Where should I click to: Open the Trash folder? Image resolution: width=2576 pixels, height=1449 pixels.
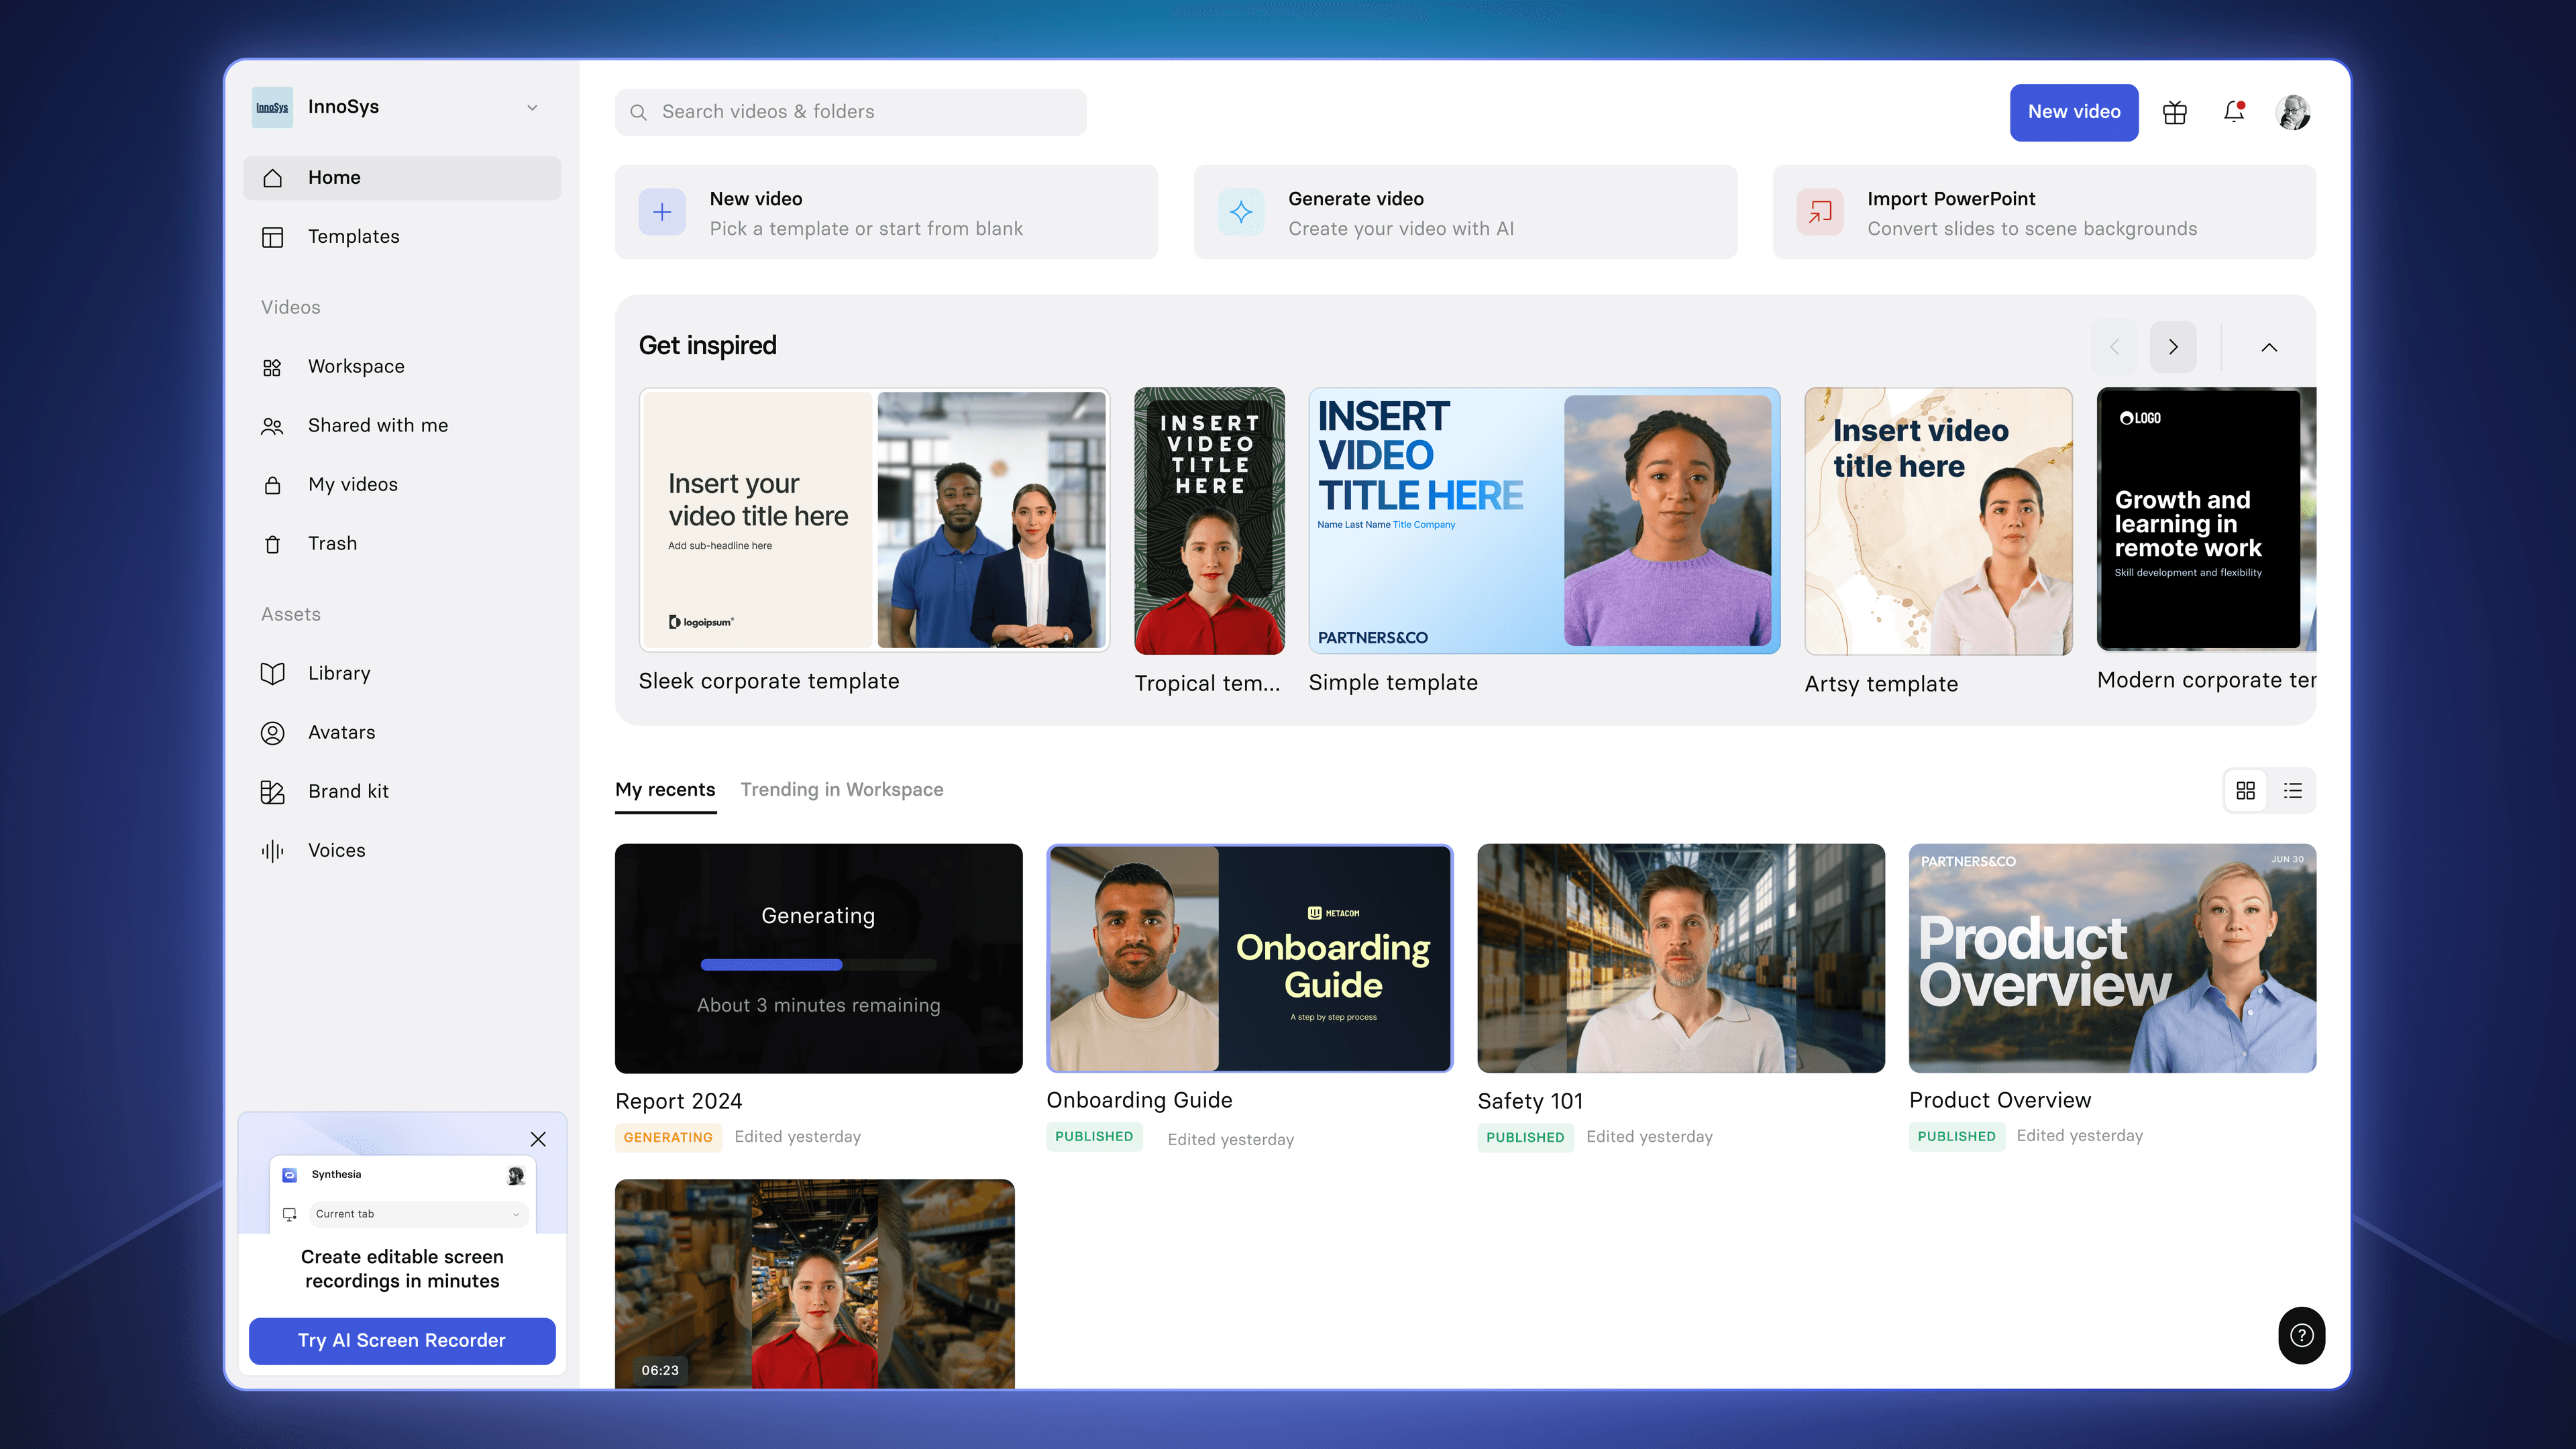[x=332, y=543]
